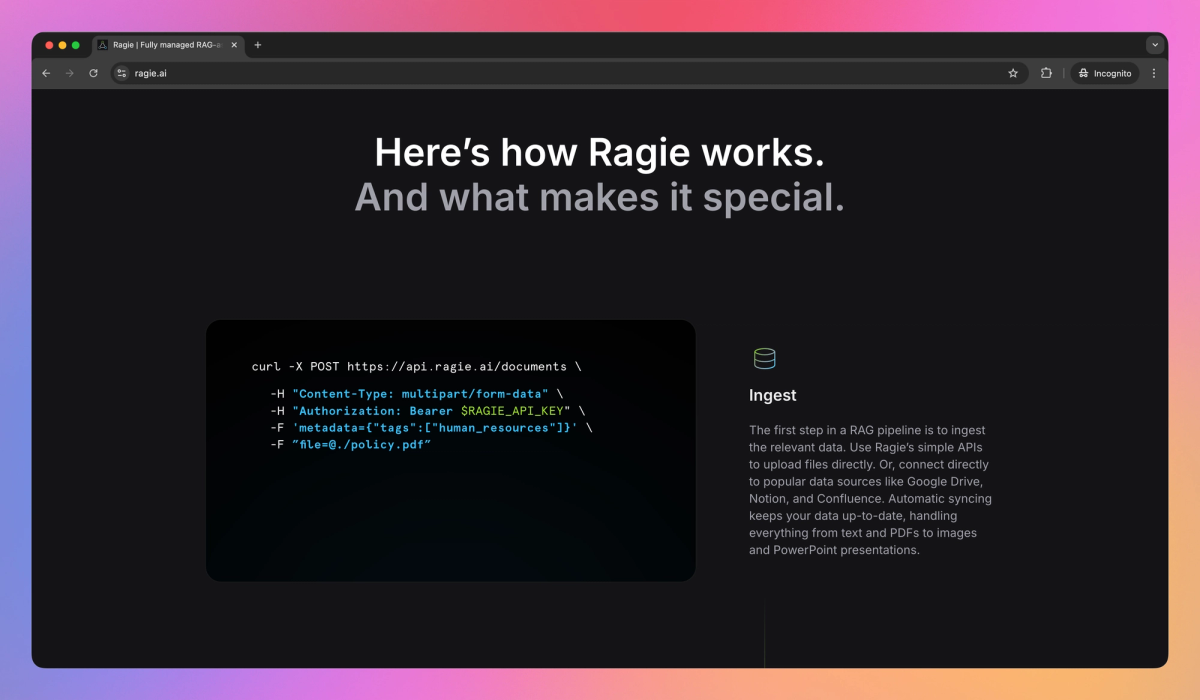Bookmark the page via the star icon

pyautogui.click(x=1013, y=72)
